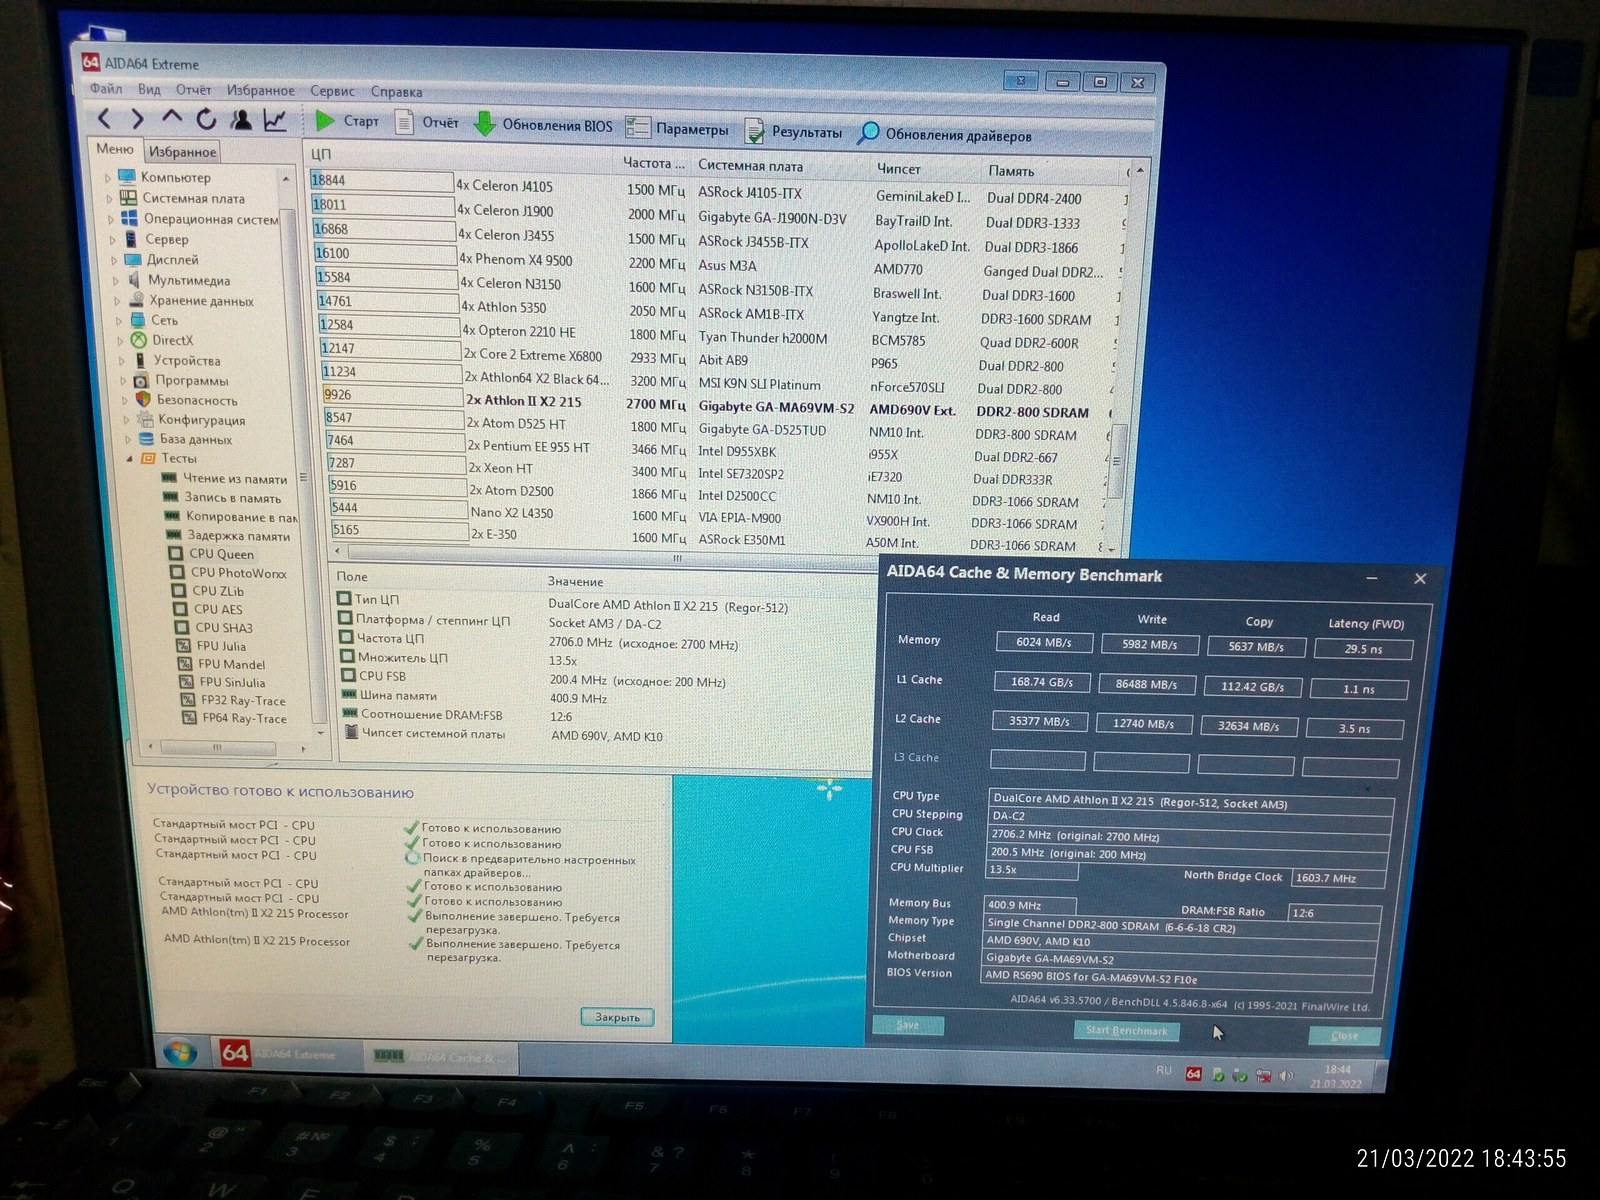Expand the Сеть tree node
The height and width of the screenshot is (1200, 1600).
point(120,320)
